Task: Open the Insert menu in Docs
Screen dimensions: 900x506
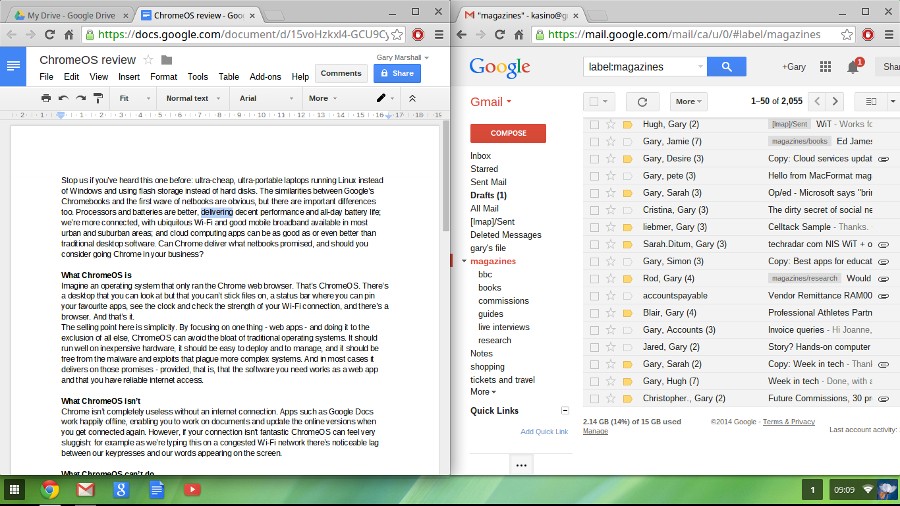Action: [x=128, y=77]
